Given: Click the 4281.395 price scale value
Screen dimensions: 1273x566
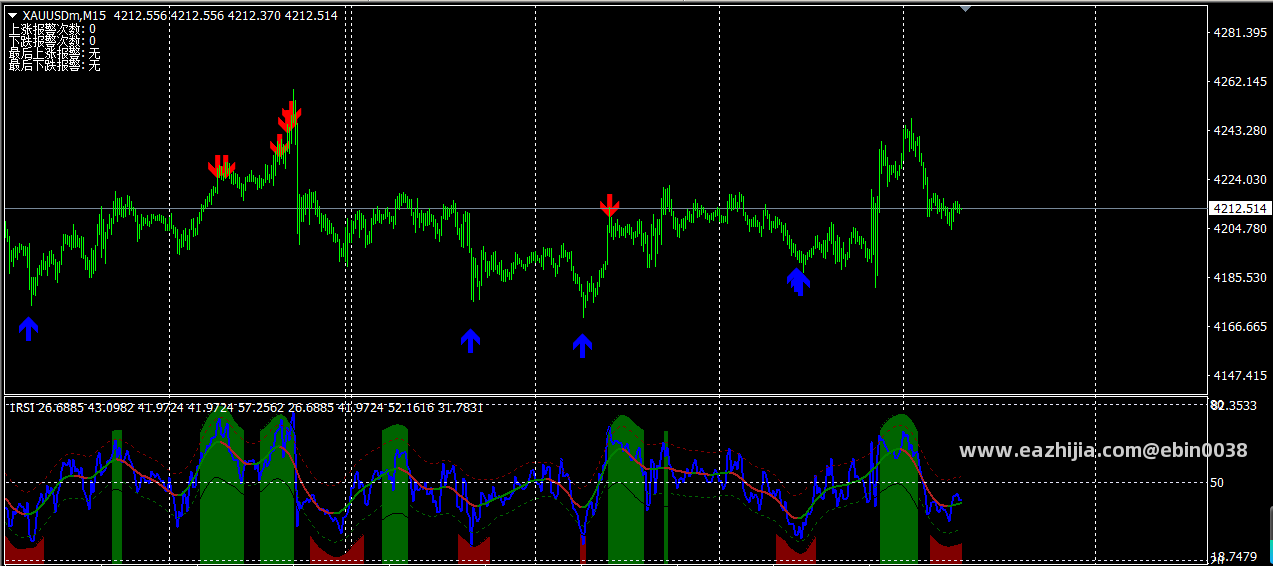Looking at the screenshot, I should [1240, 32].
